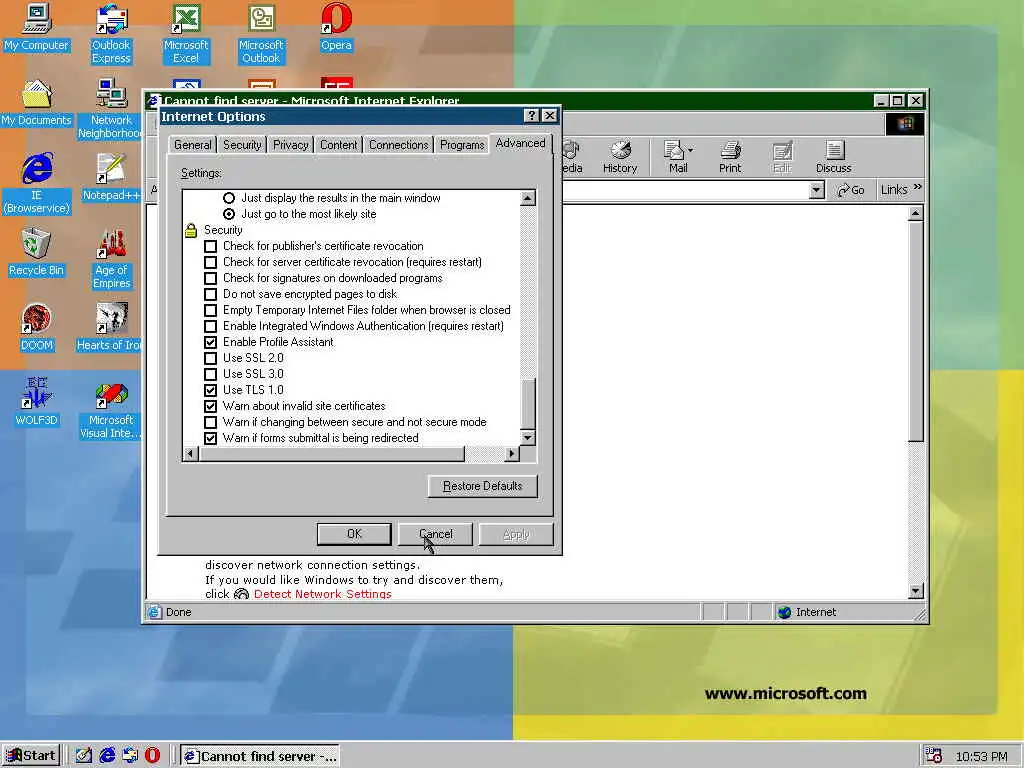Switch to the General tab
The width and height of the screenshot is (1024, 768).
coord(193,145)
